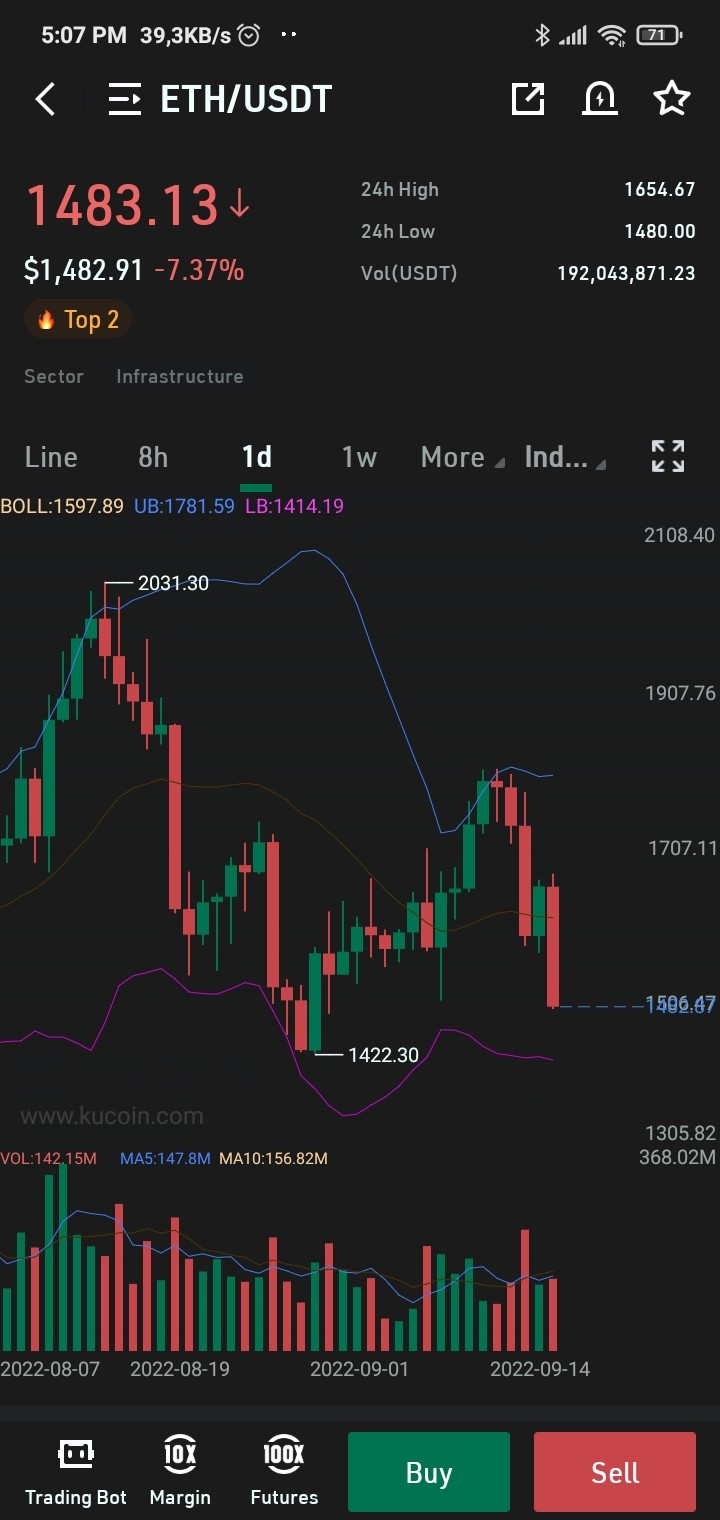This screenshot has width=720, height=1520.
Task: Tap the share chart icon
Action: (528, 98)
